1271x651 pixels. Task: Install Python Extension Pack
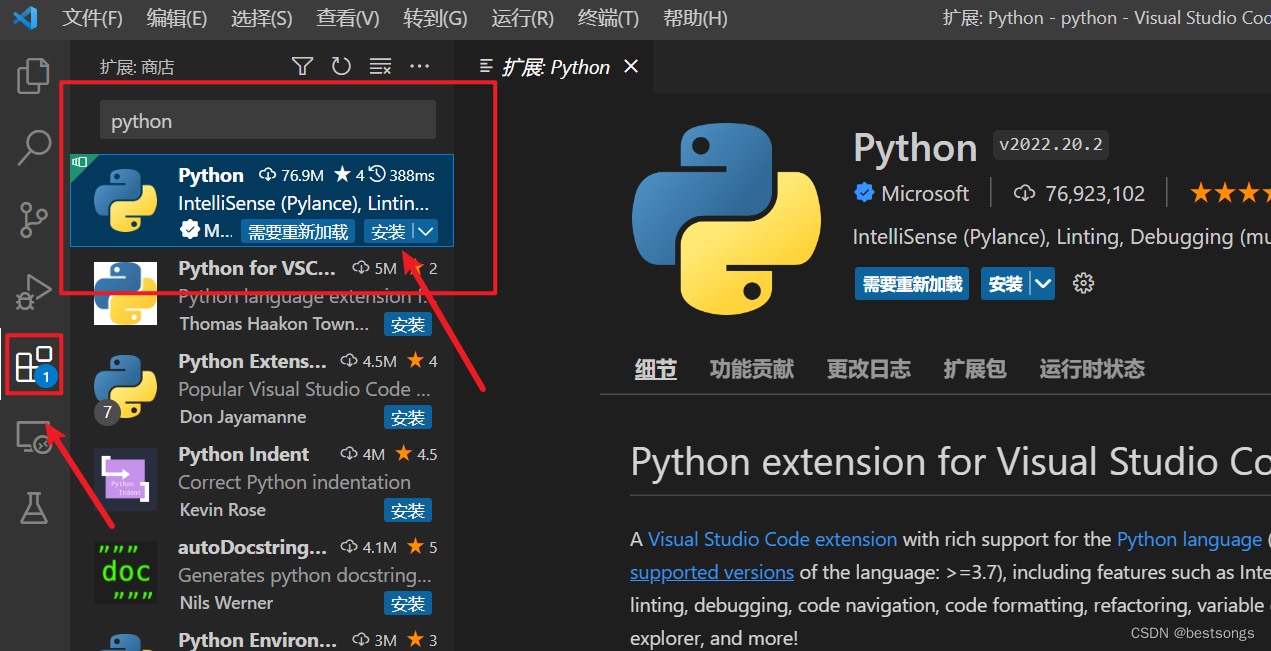(408, 418)
